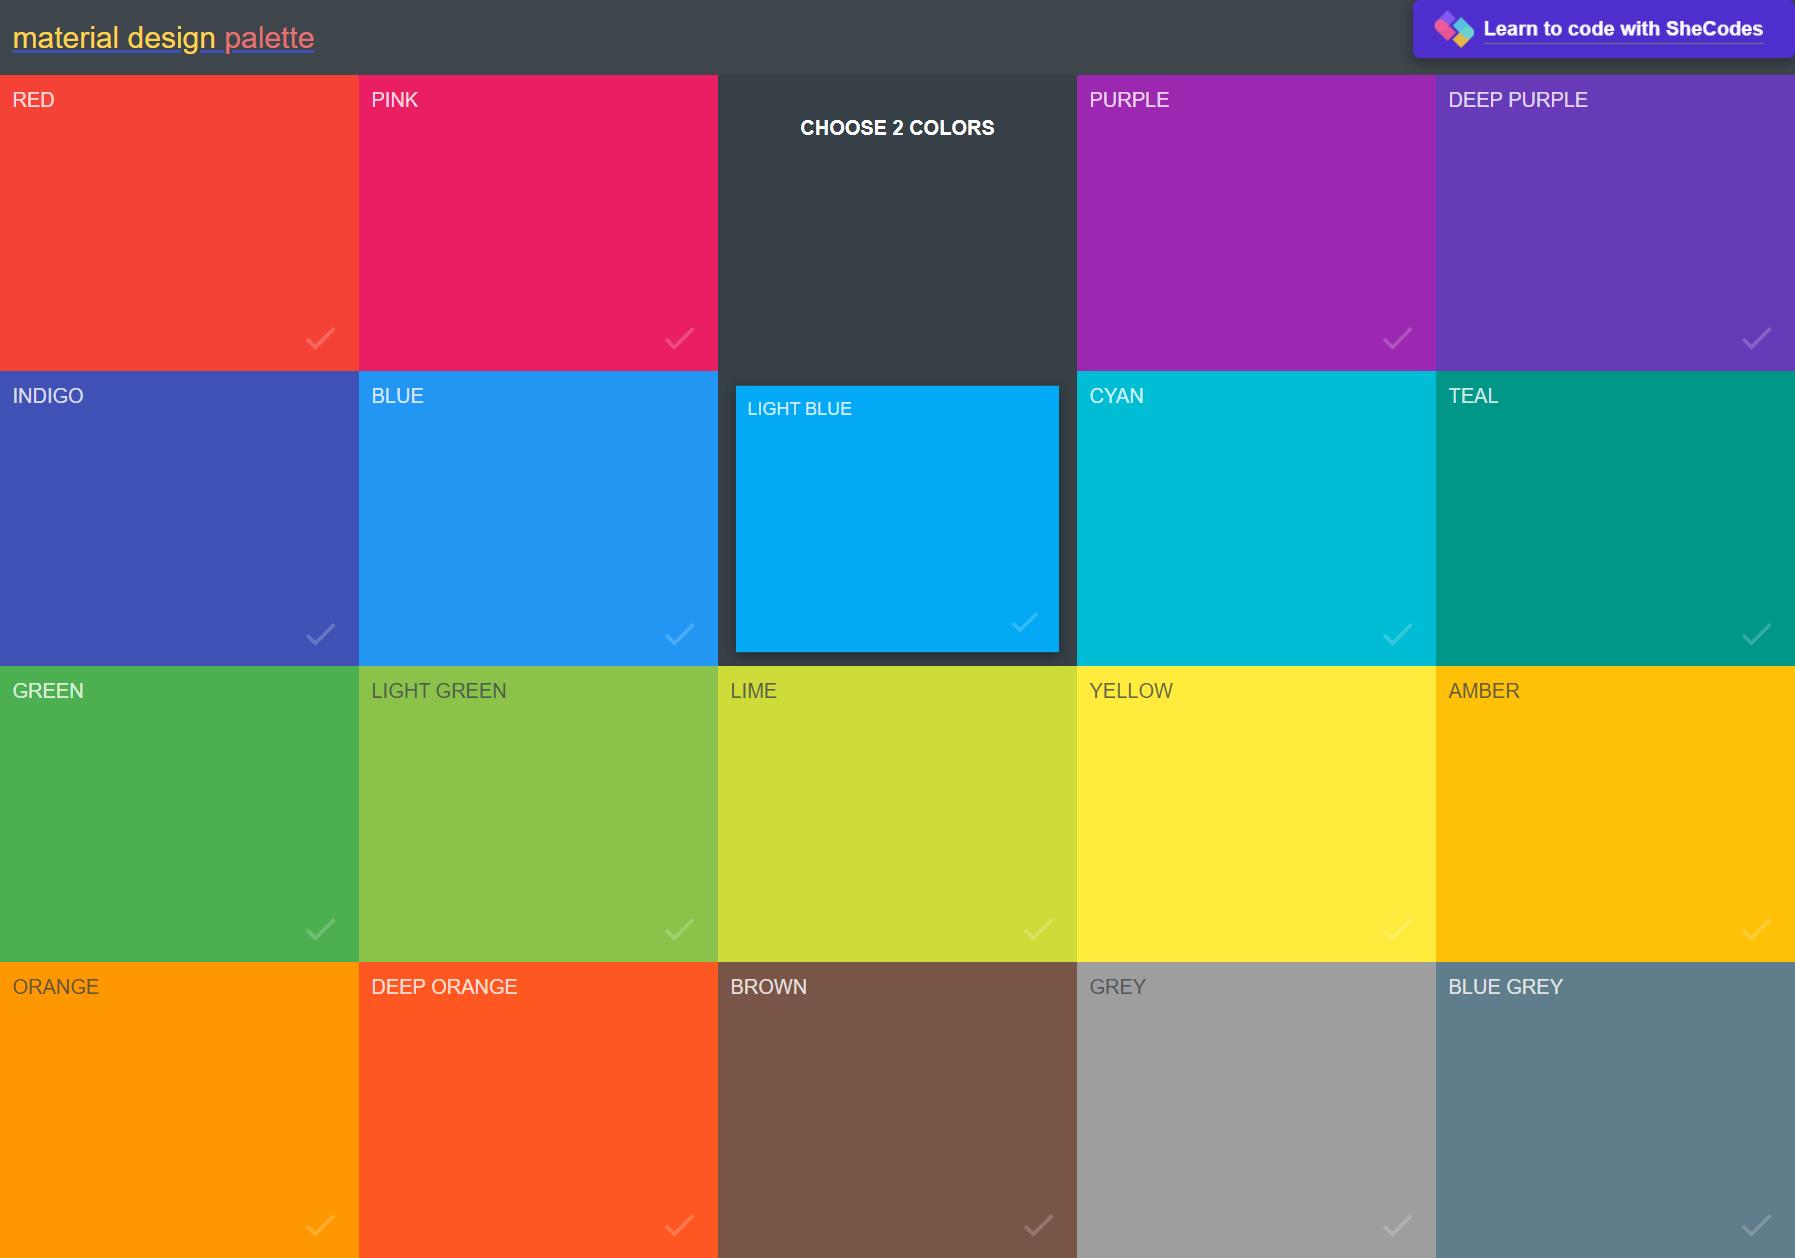1795x1258 pixels.
Task: Select the highlighted Light Blue tile
Action: pos(897,519)
